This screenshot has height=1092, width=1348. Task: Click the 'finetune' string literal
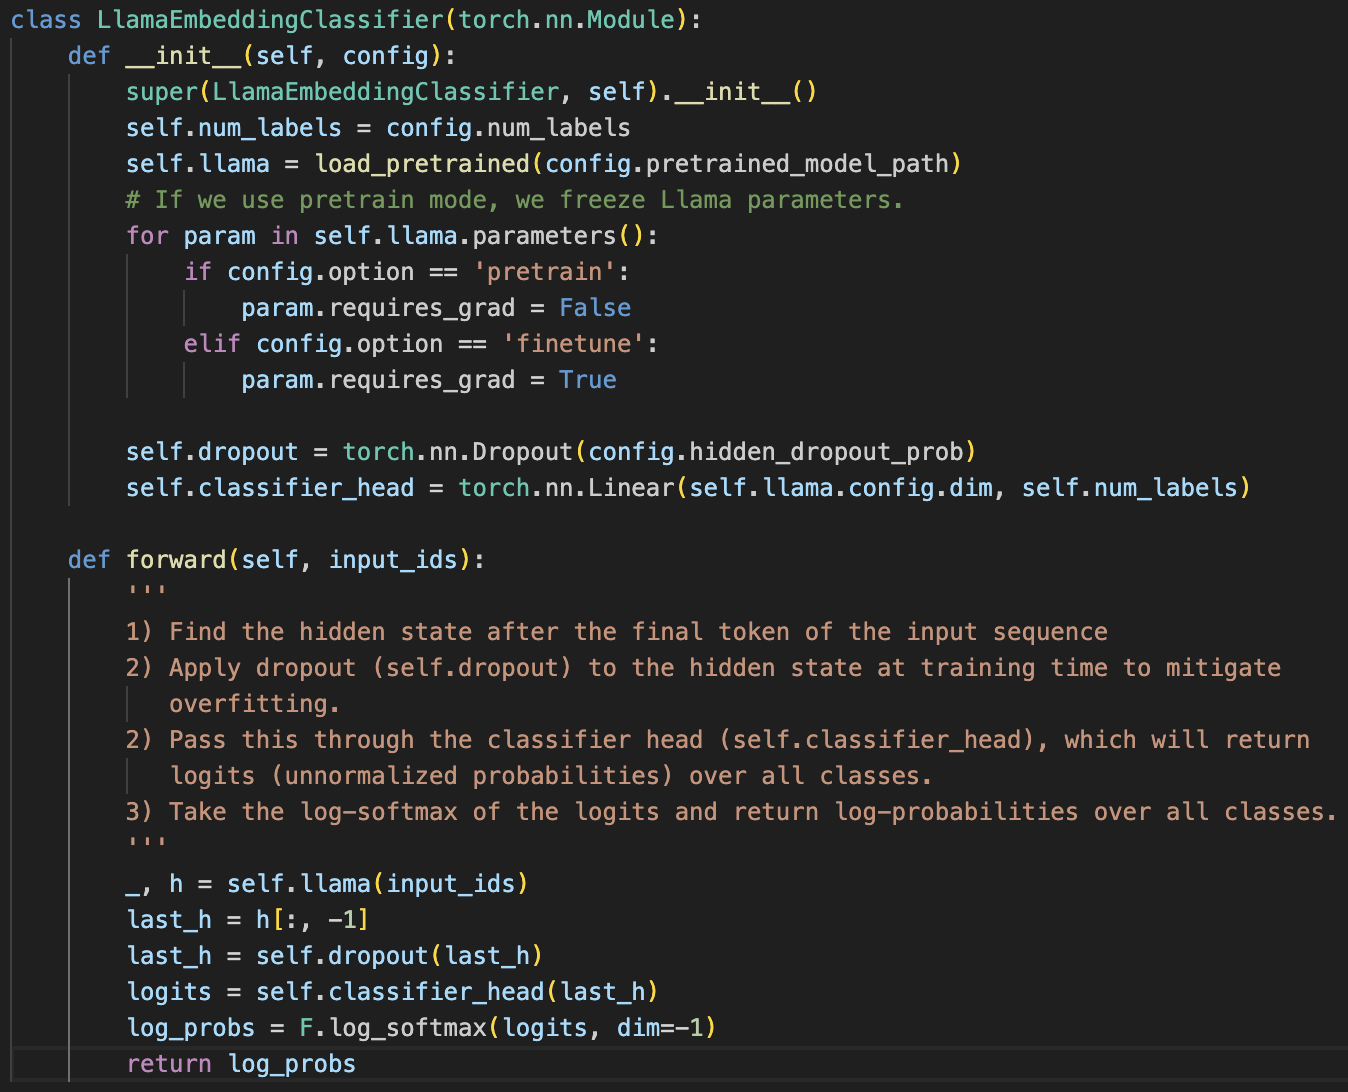point(574,343)
